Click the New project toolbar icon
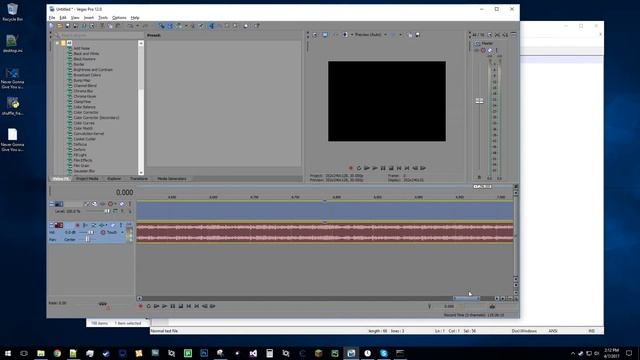 coord(52,26)
